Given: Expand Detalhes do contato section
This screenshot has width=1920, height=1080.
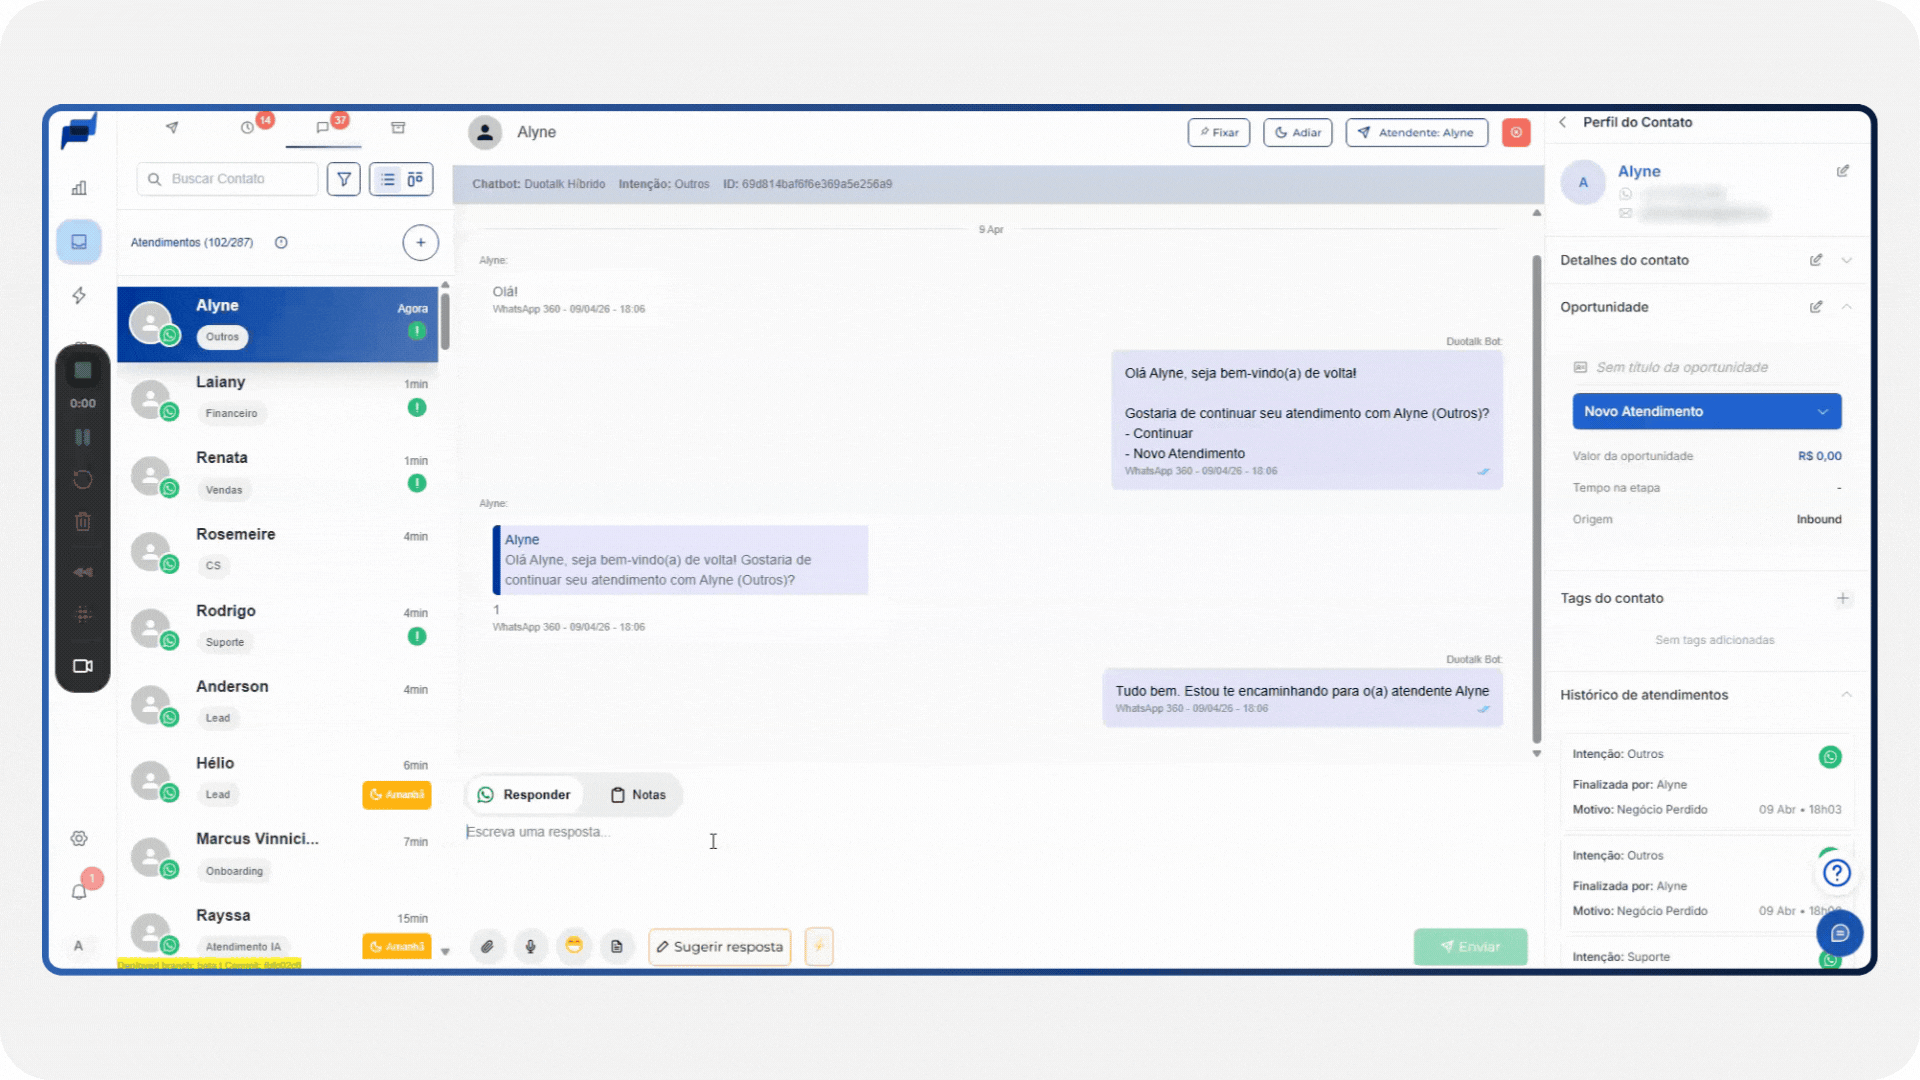Looking at the screenshot, I should click(x=1846, y=260).
